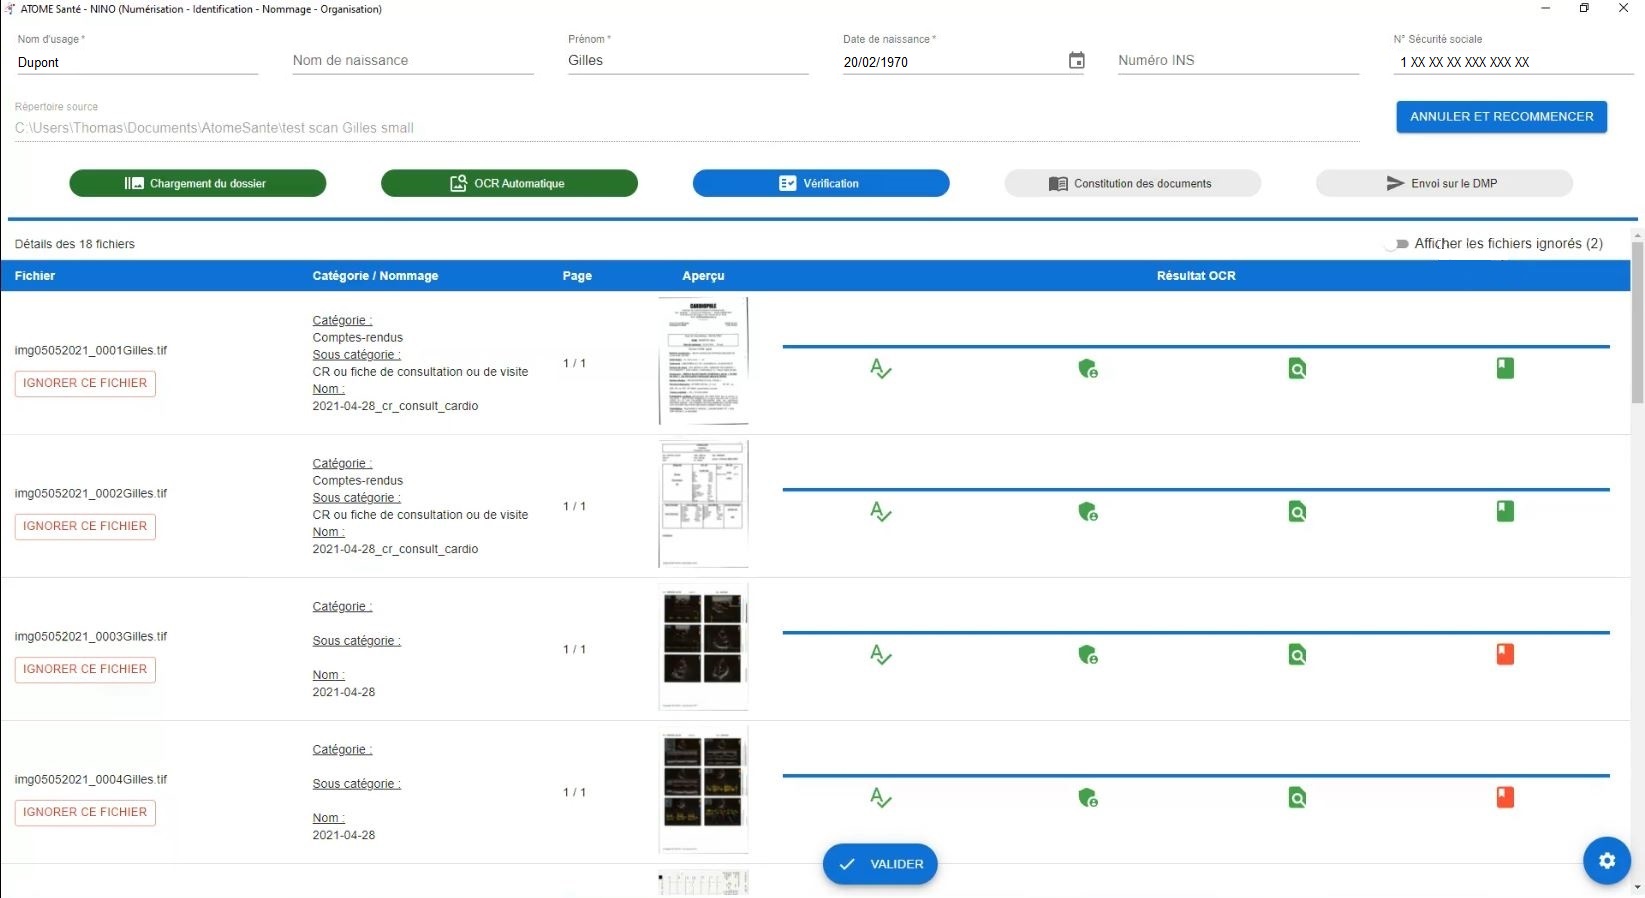Viewport: 1645px width, 898px height.
Task: Click the Aperçu column header
Action: (x=703, y=276)
